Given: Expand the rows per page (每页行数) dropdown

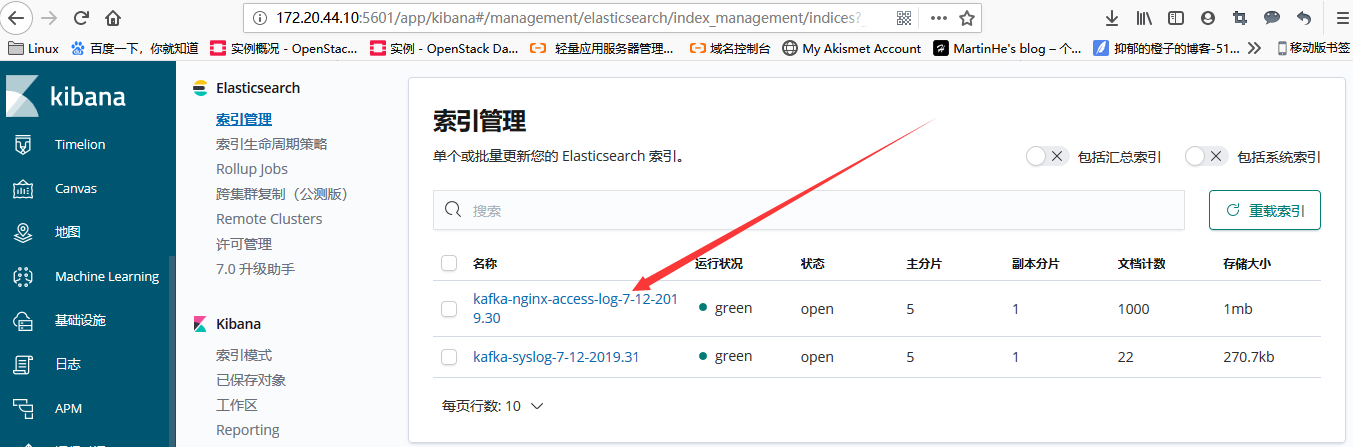Looking at the screenshot, I should pos(493,406).
